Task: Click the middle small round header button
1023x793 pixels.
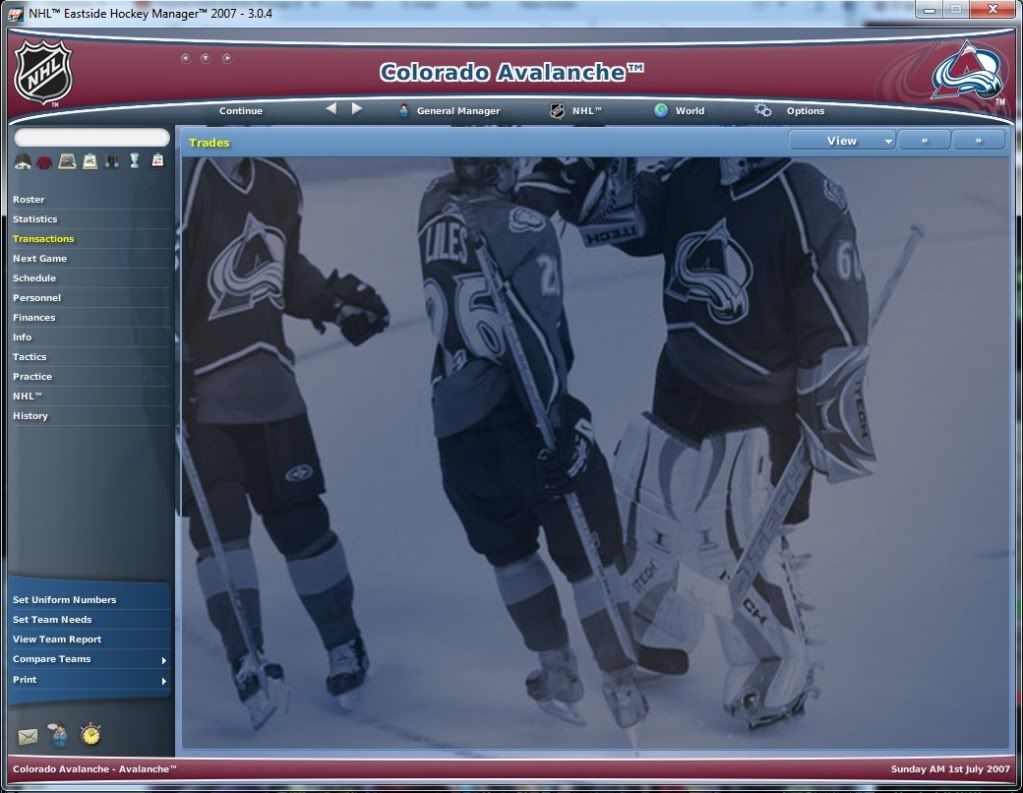Action: [206, 58]
